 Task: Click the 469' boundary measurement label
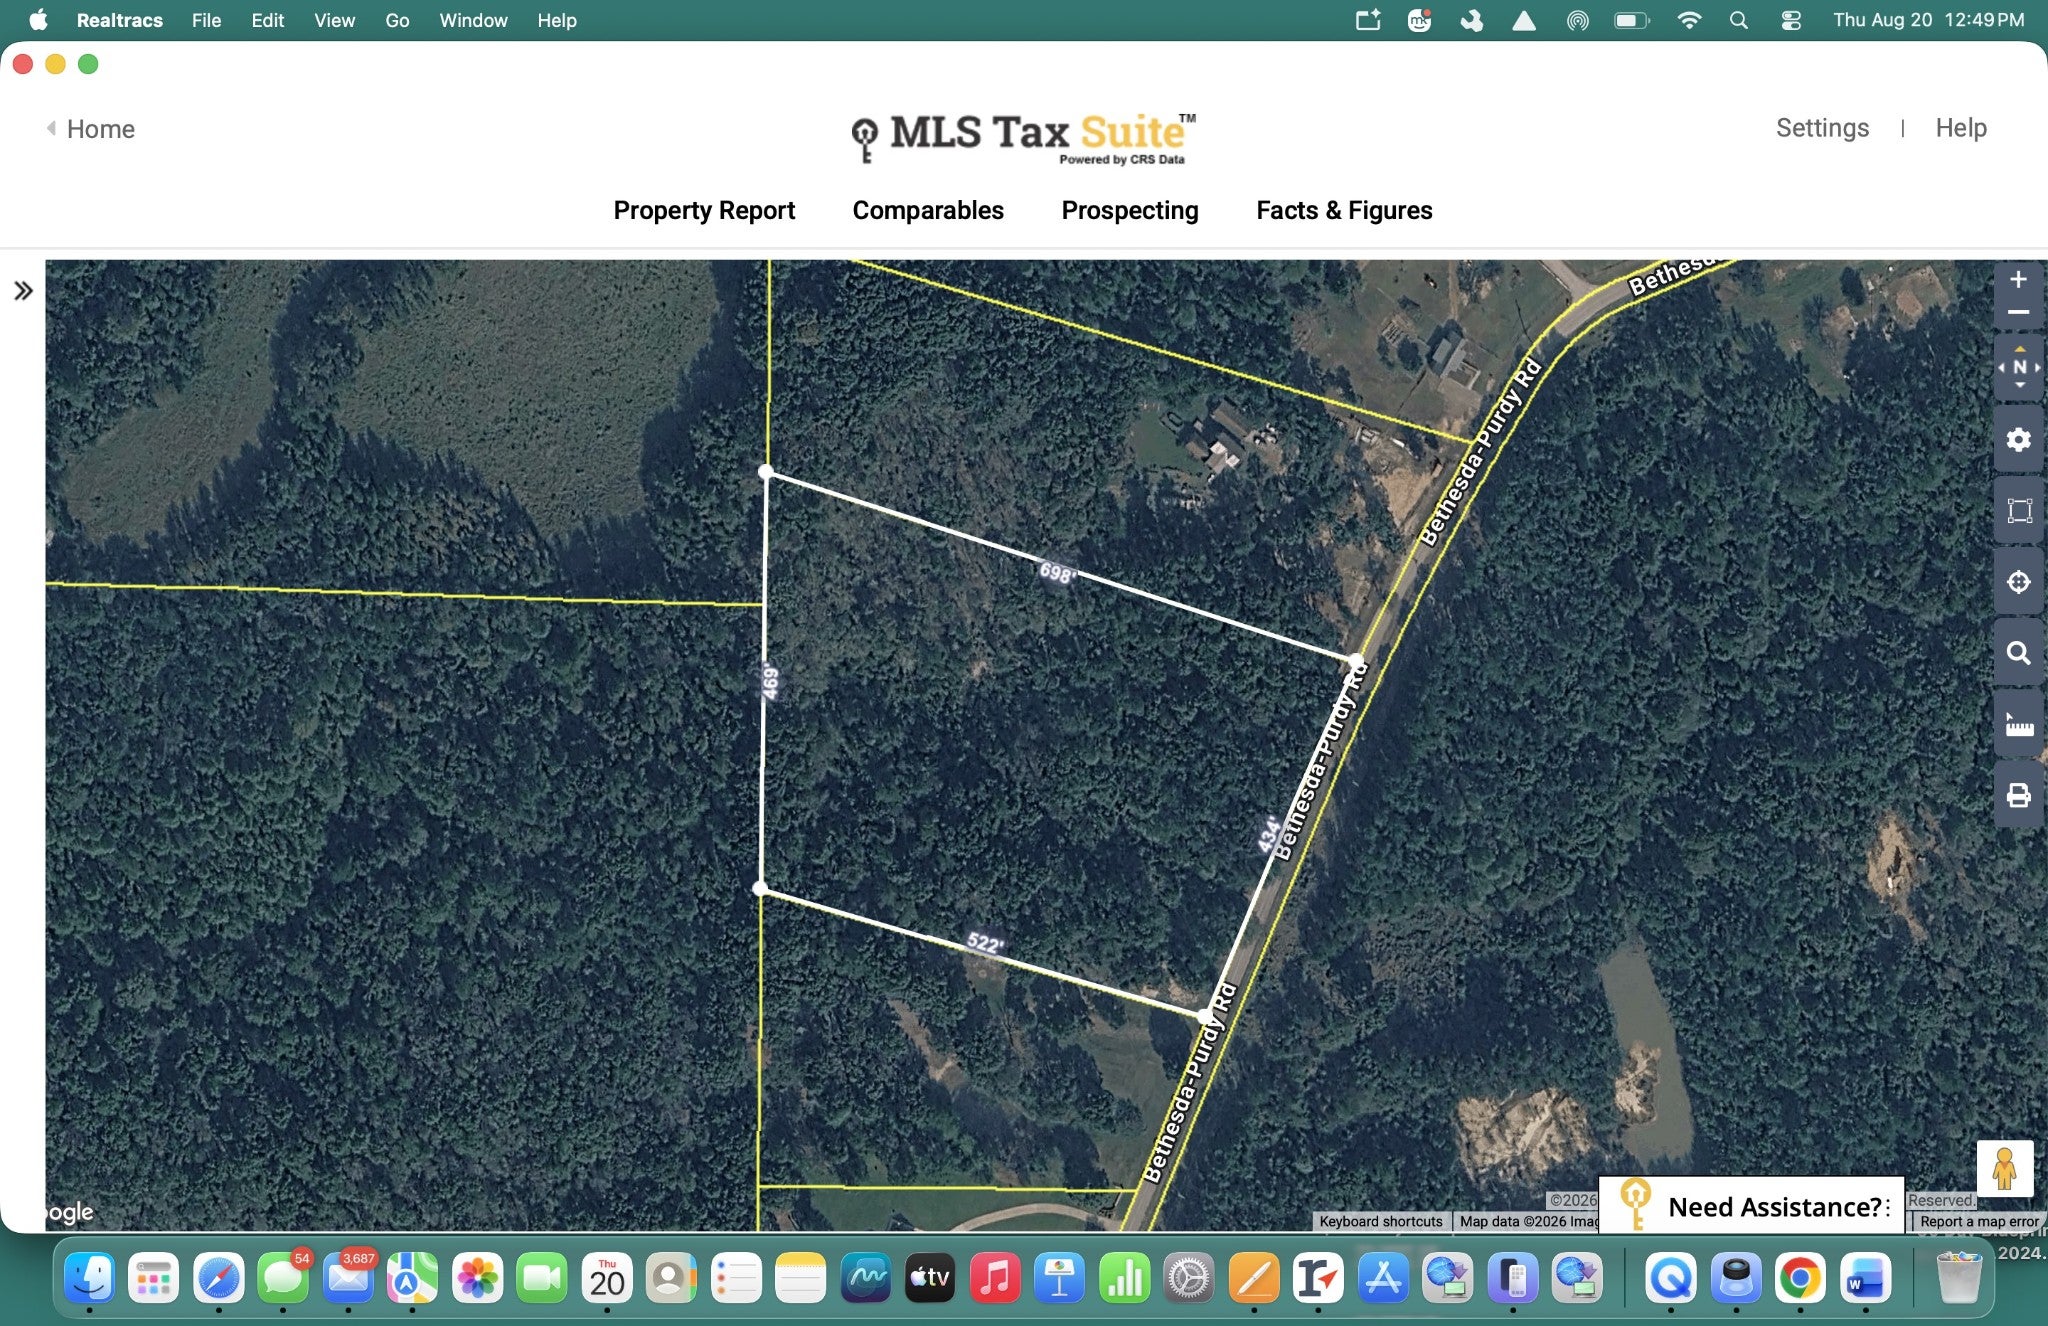(x=770, y=682)
